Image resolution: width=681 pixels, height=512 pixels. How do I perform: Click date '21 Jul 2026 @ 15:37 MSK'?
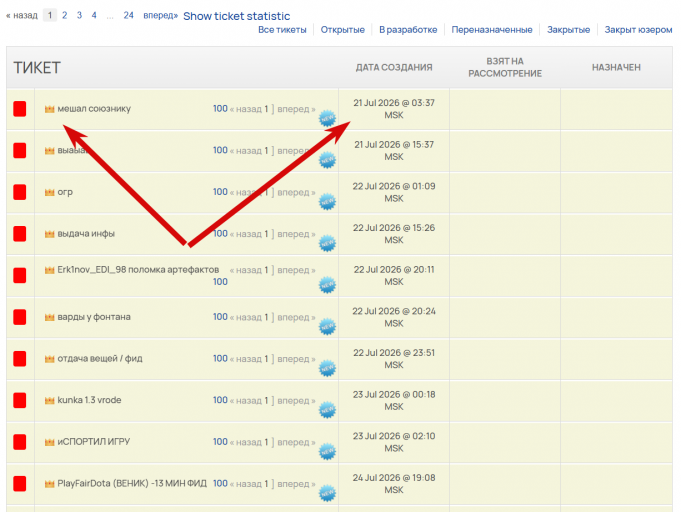coord(394,151)
